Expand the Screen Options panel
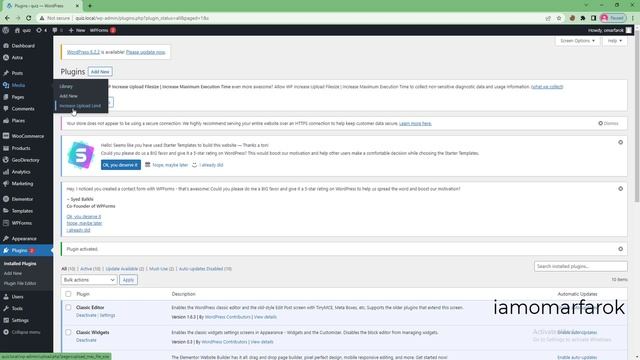Image resolution: width=640 pixels, height=360 pixels. 577,41
